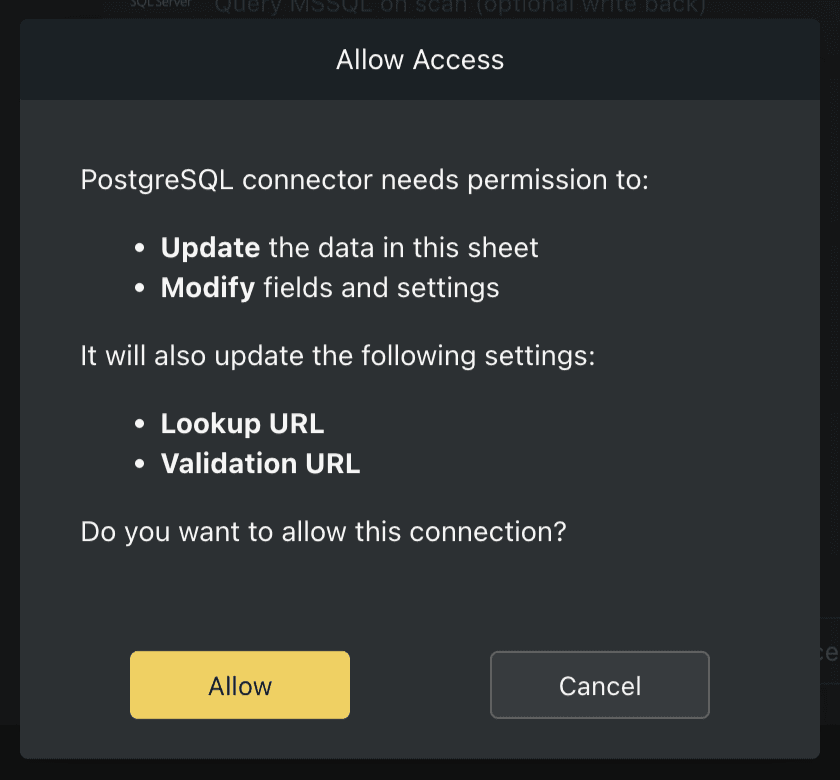Select the Allow Access dialog title
Screen dimensions: 840x780
(419, 59)
